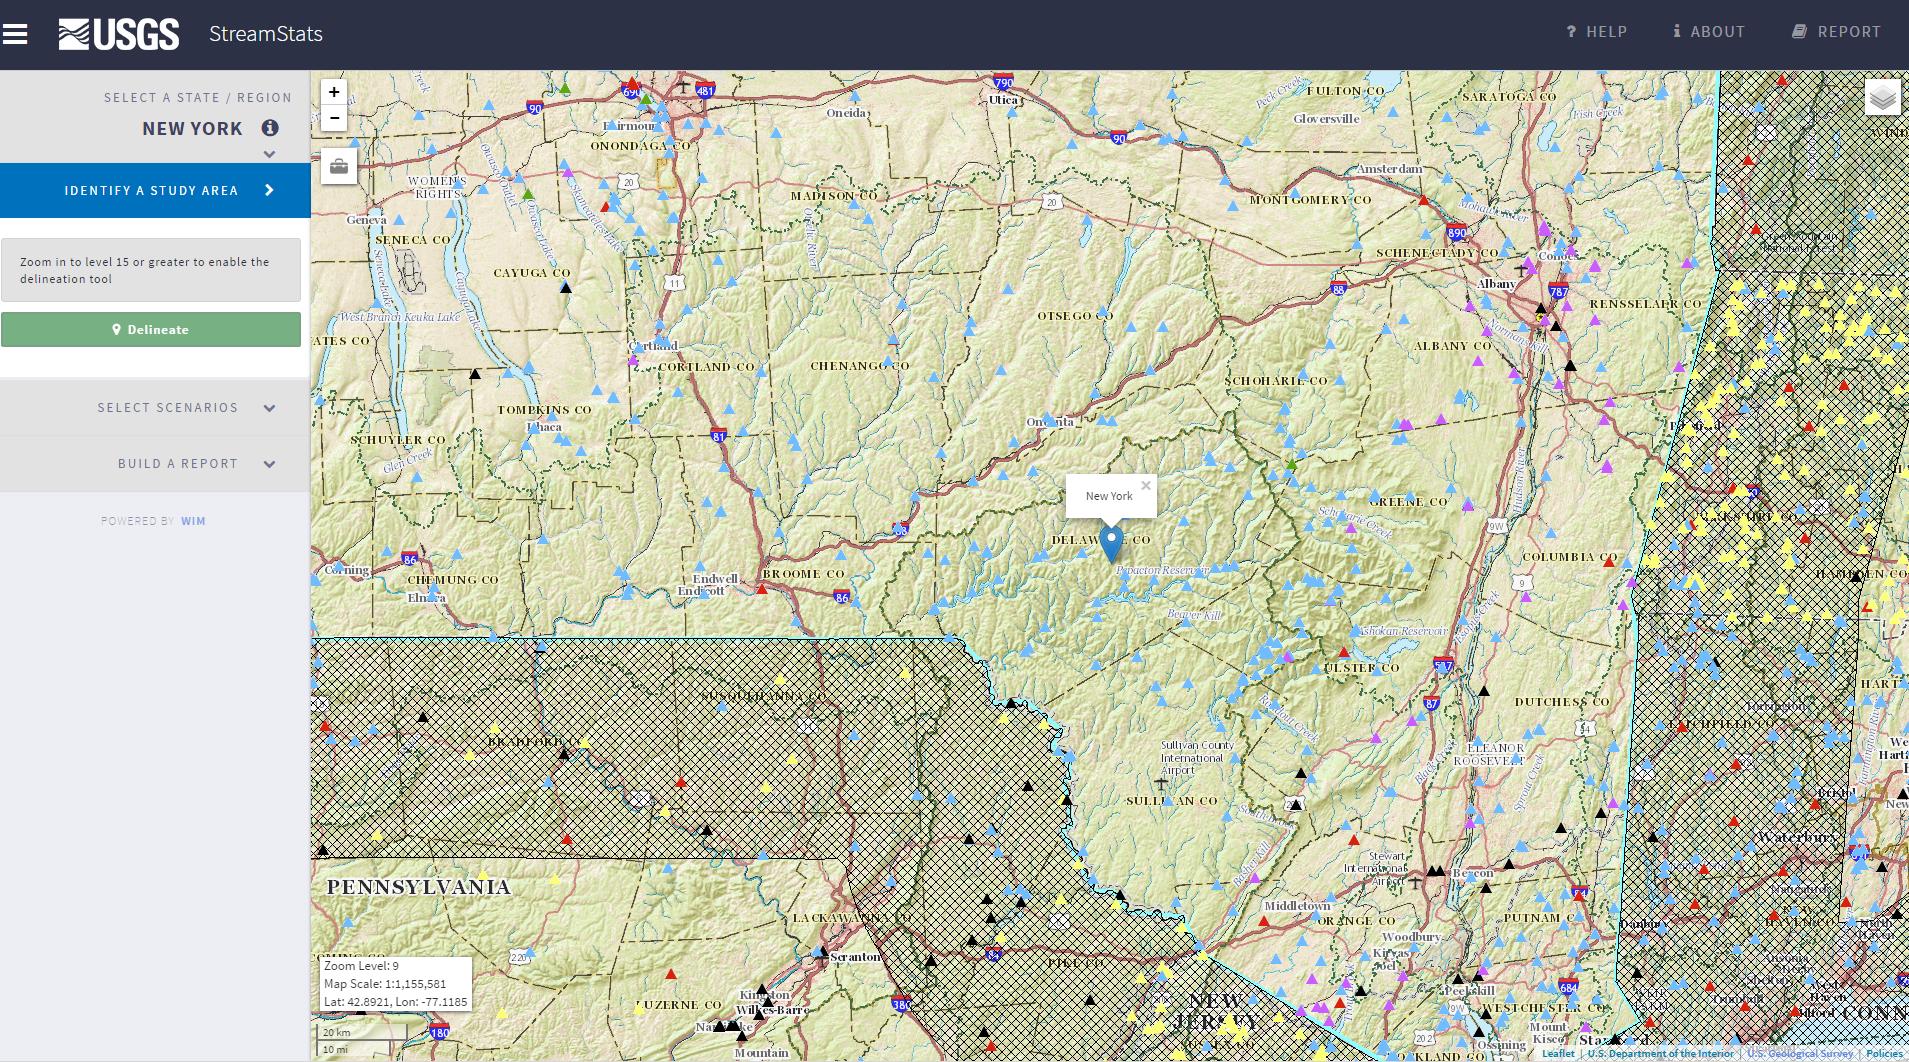Open the hamburger menu in header

pyautogui.click(x=15, y=34)
